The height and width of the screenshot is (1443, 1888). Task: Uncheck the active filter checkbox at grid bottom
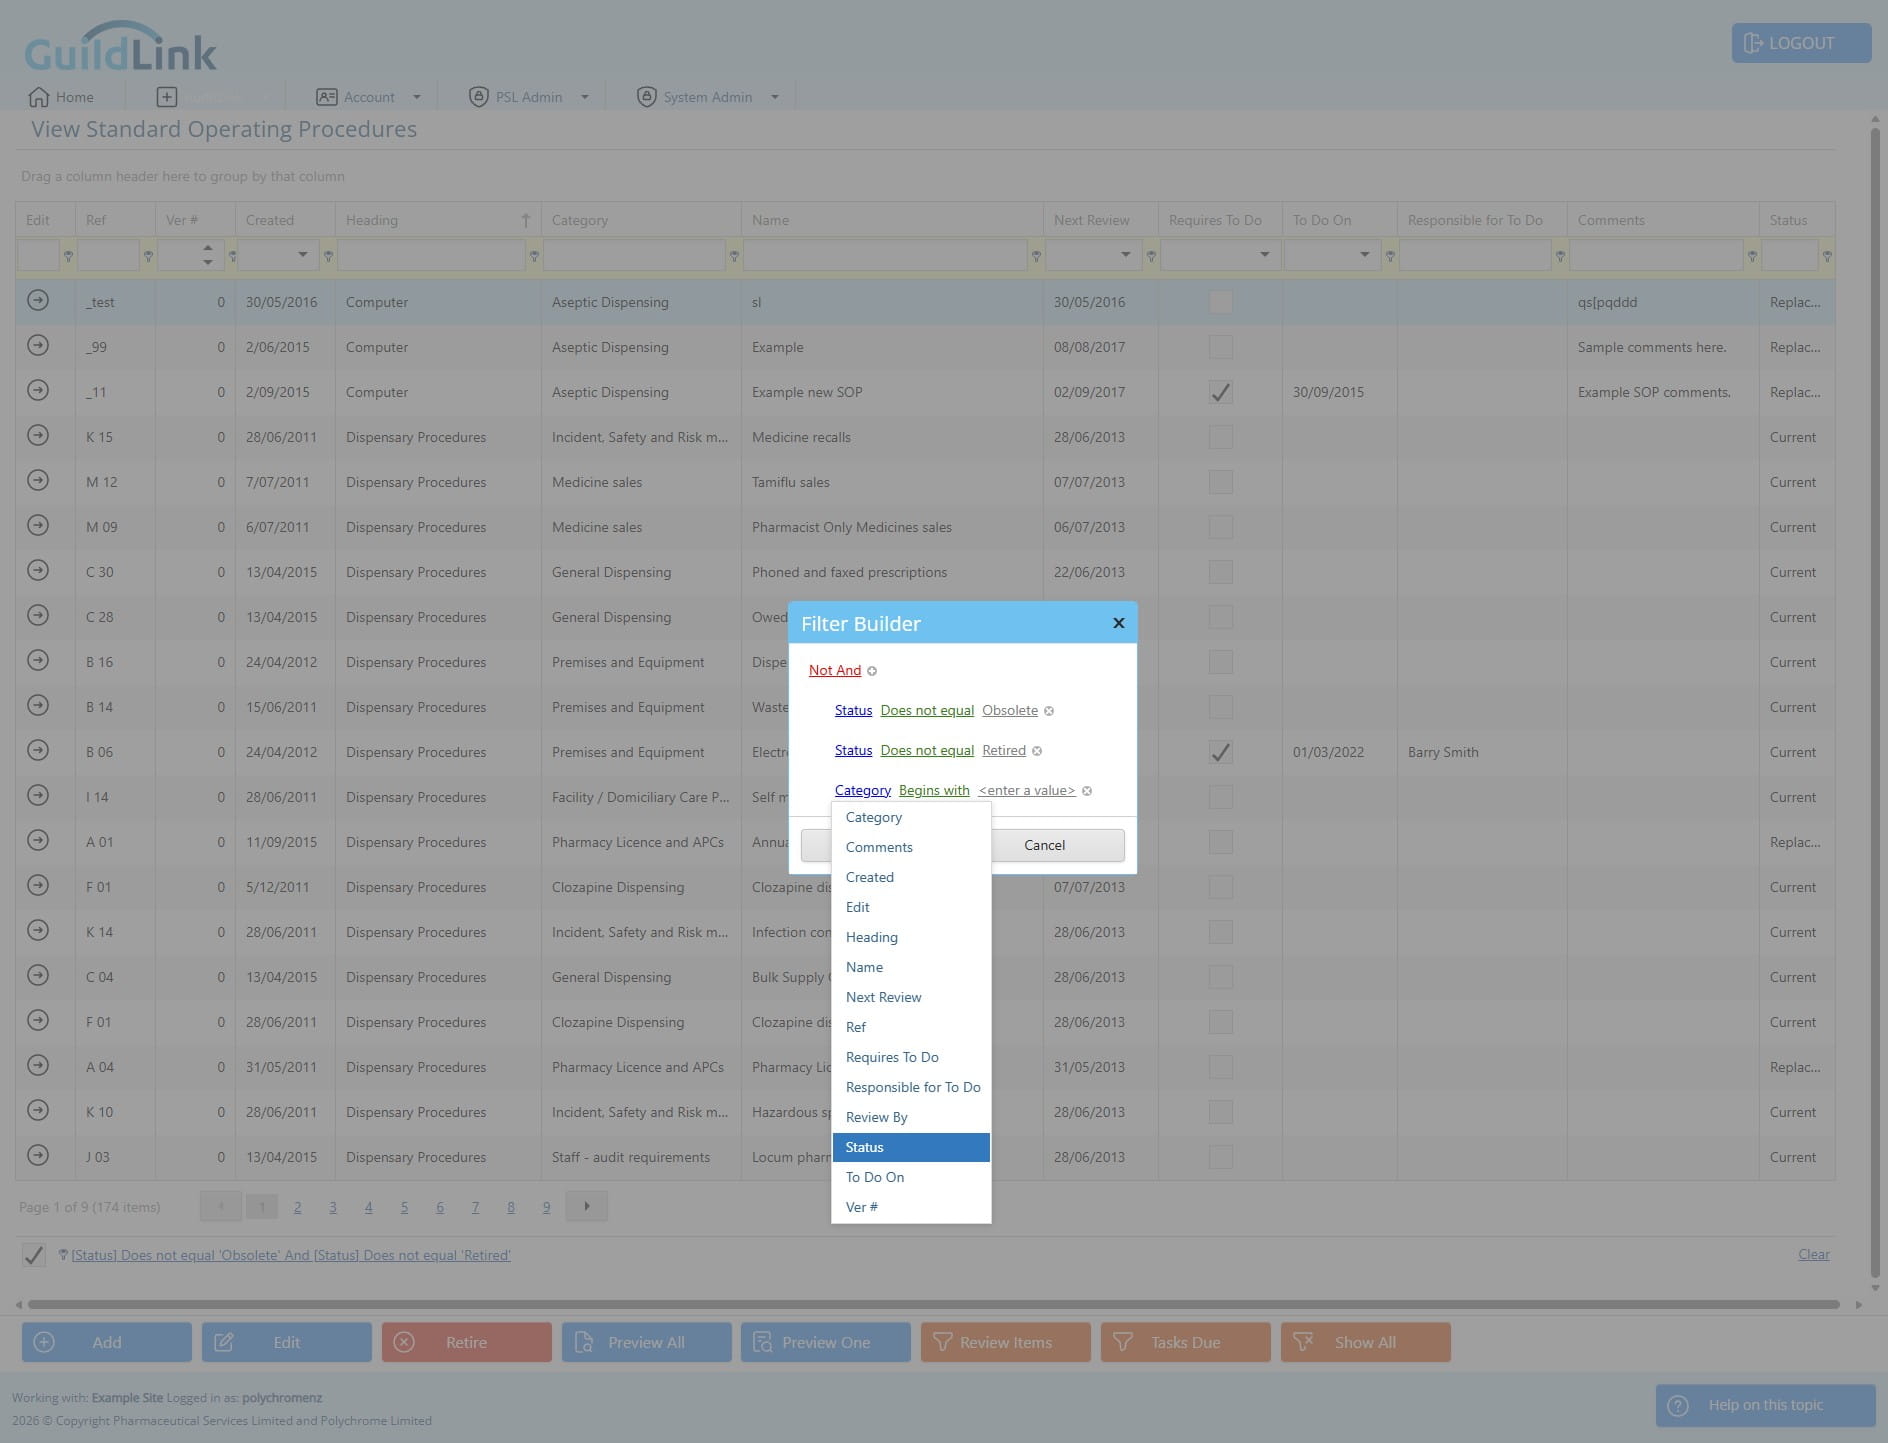(34, 1255)
